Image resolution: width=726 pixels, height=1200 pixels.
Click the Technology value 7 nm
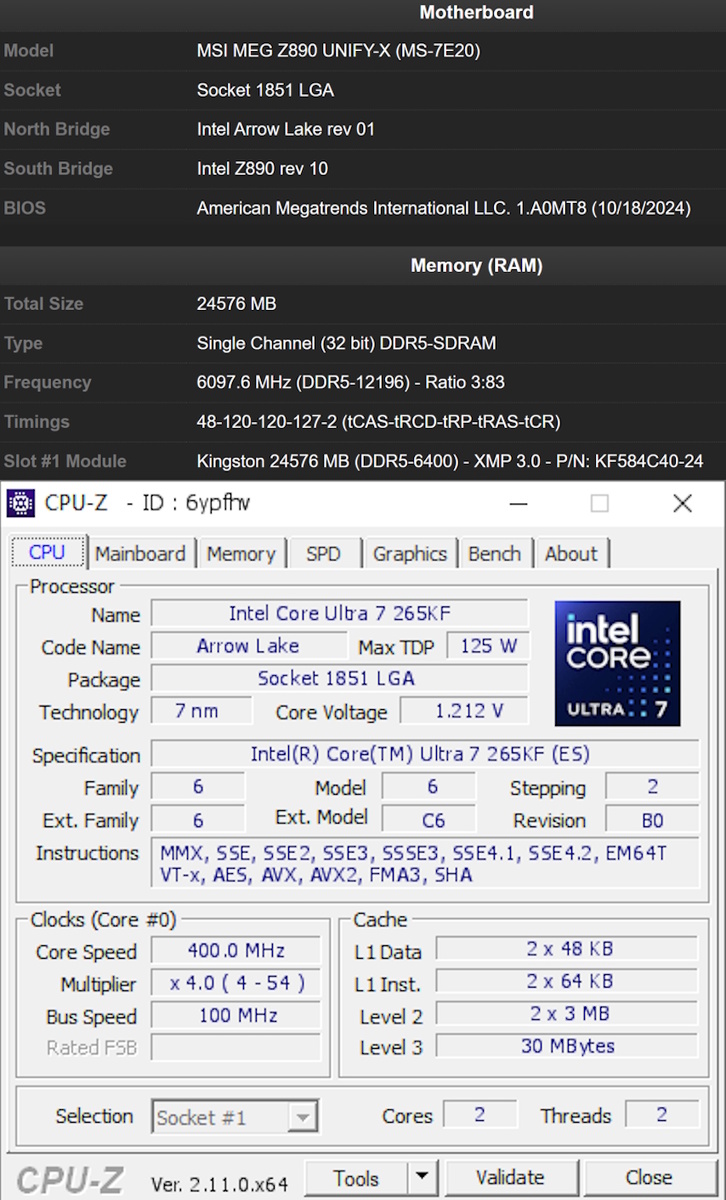(x=201, y=711)
